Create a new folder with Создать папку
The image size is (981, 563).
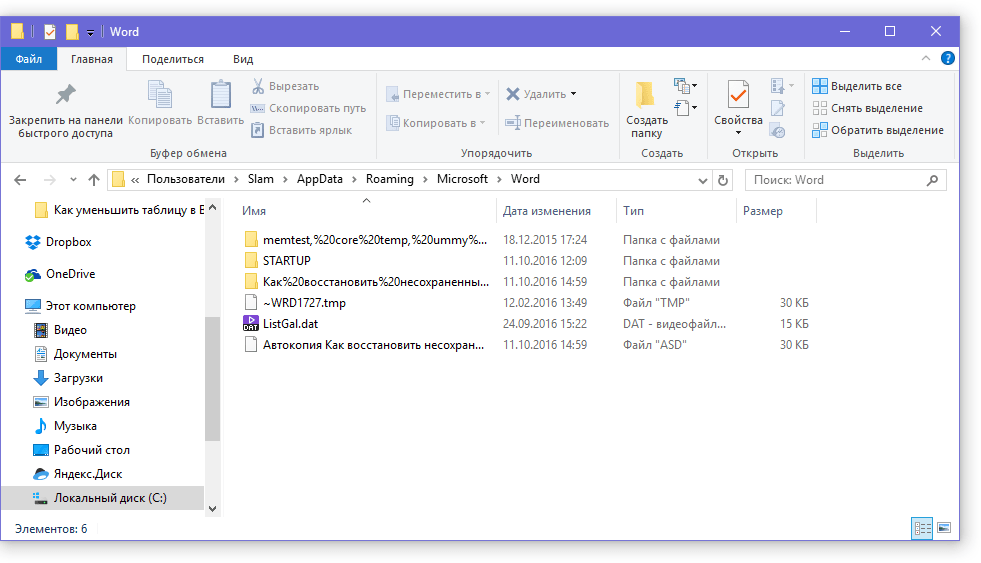(646, 111)
